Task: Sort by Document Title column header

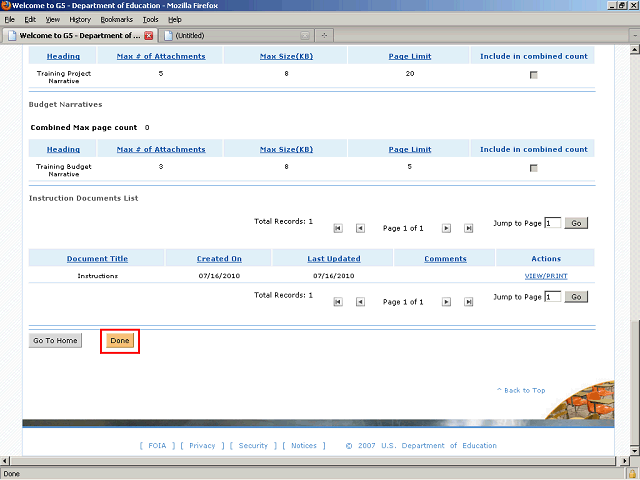Action: coord(97,258)
